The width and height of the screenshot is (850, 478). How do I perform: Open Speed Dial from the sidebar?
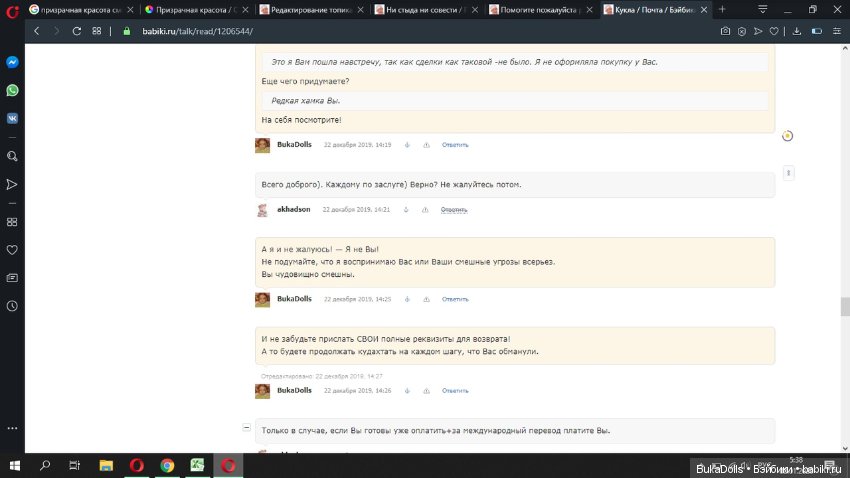point(12,221)
